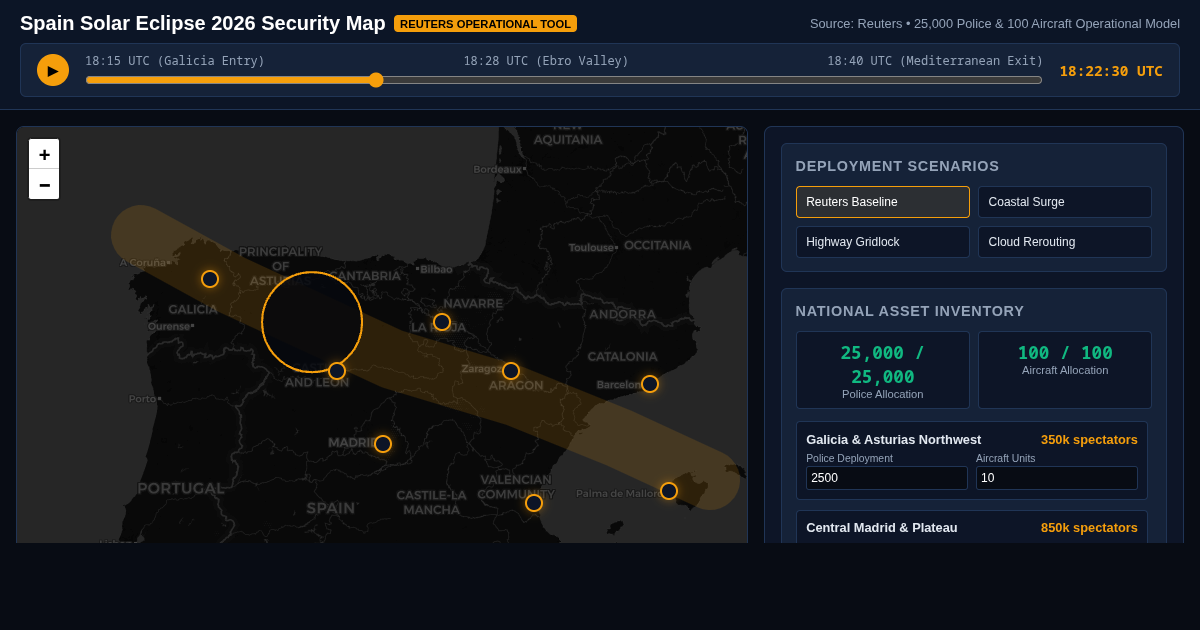Click the Spain Solar Eclipse 2026 Security Map title
The image size is (1200, 630).
pos(203,24)
